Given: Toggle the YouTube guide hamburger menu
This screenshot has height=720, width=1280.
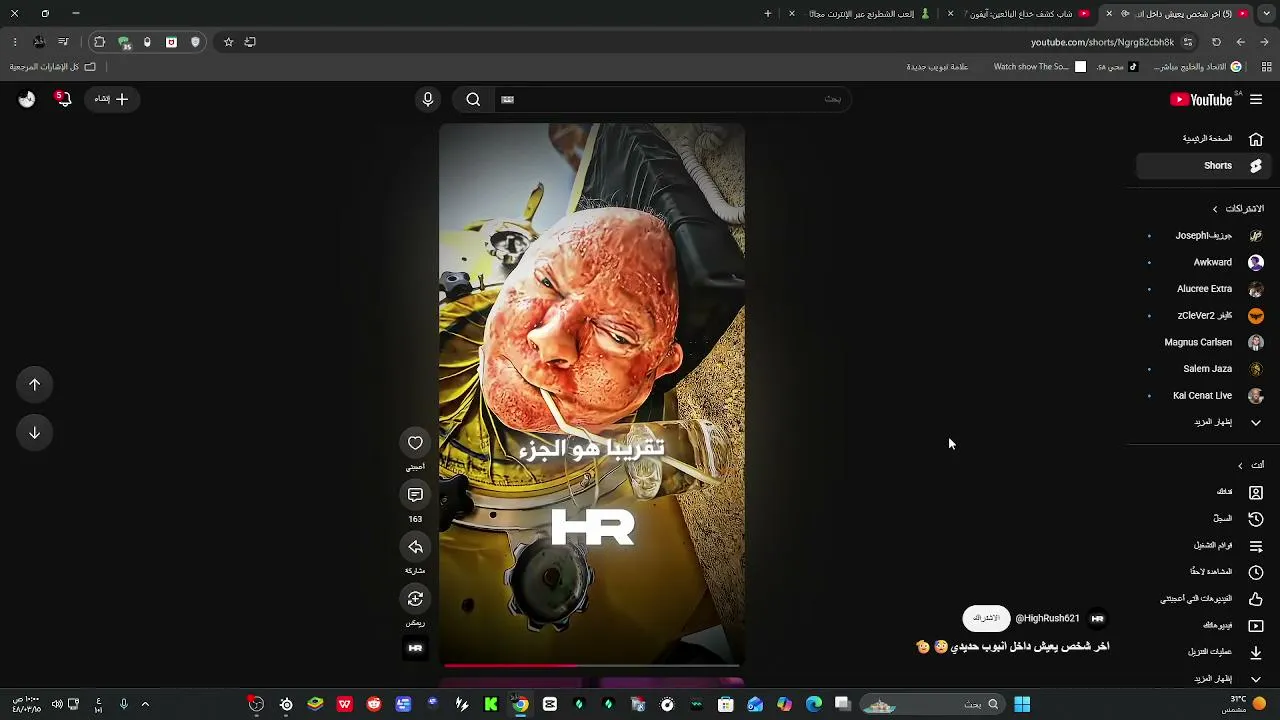Looking at the screenshot, I should (x=1256, y=99).
